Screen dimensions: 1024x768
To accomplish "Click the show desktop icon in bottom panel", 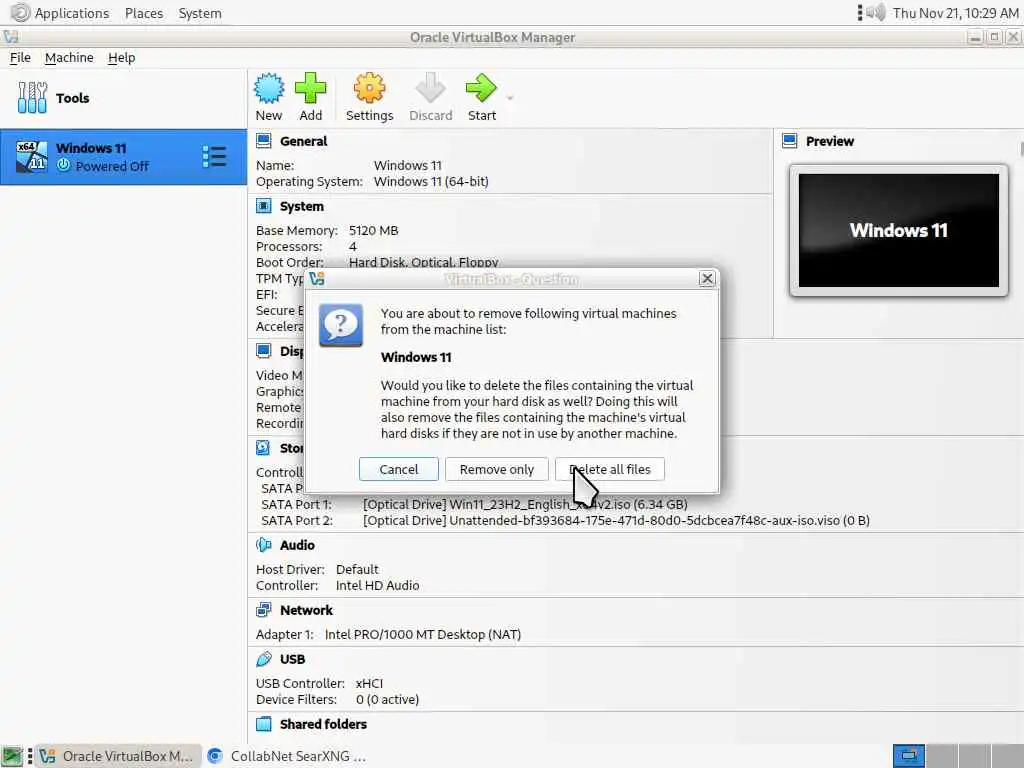I will coord(12,756).
